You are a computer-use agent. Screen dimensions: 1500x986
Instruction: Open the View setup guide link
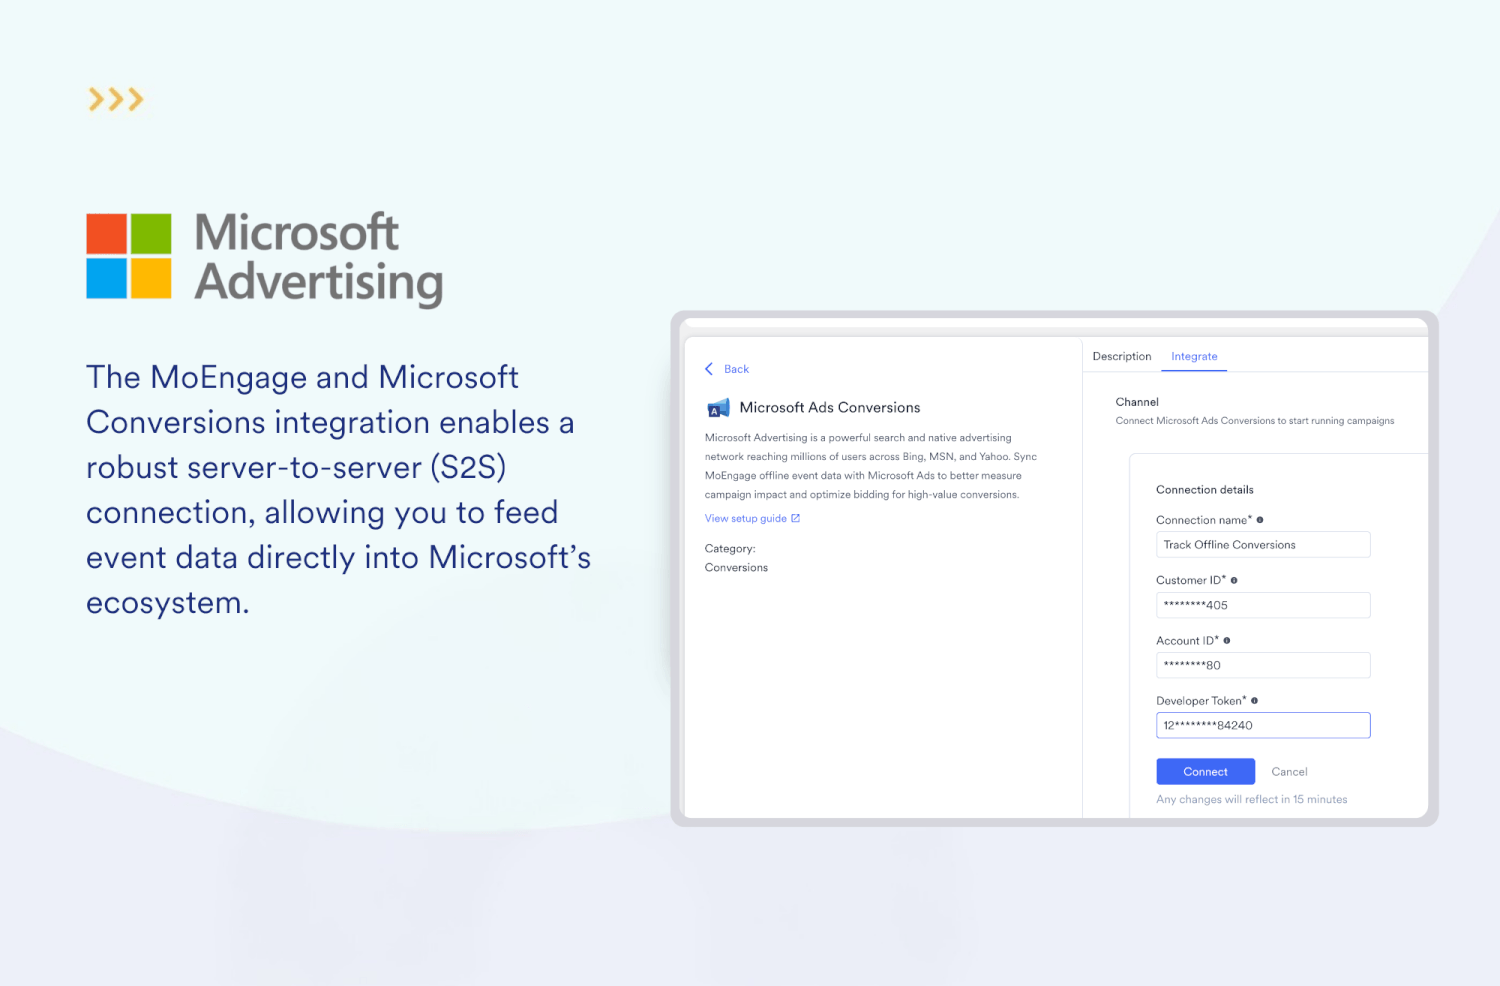tap(745, 518)
